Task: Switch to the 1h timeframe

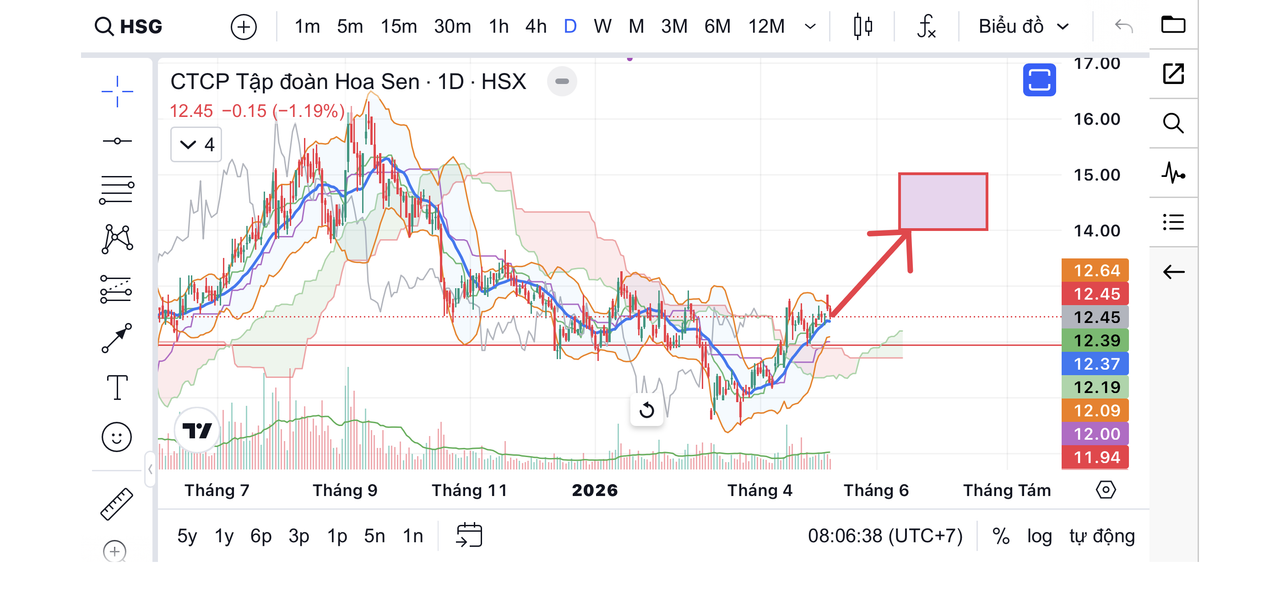Action: pyautogui.click(x=499, y=27)
